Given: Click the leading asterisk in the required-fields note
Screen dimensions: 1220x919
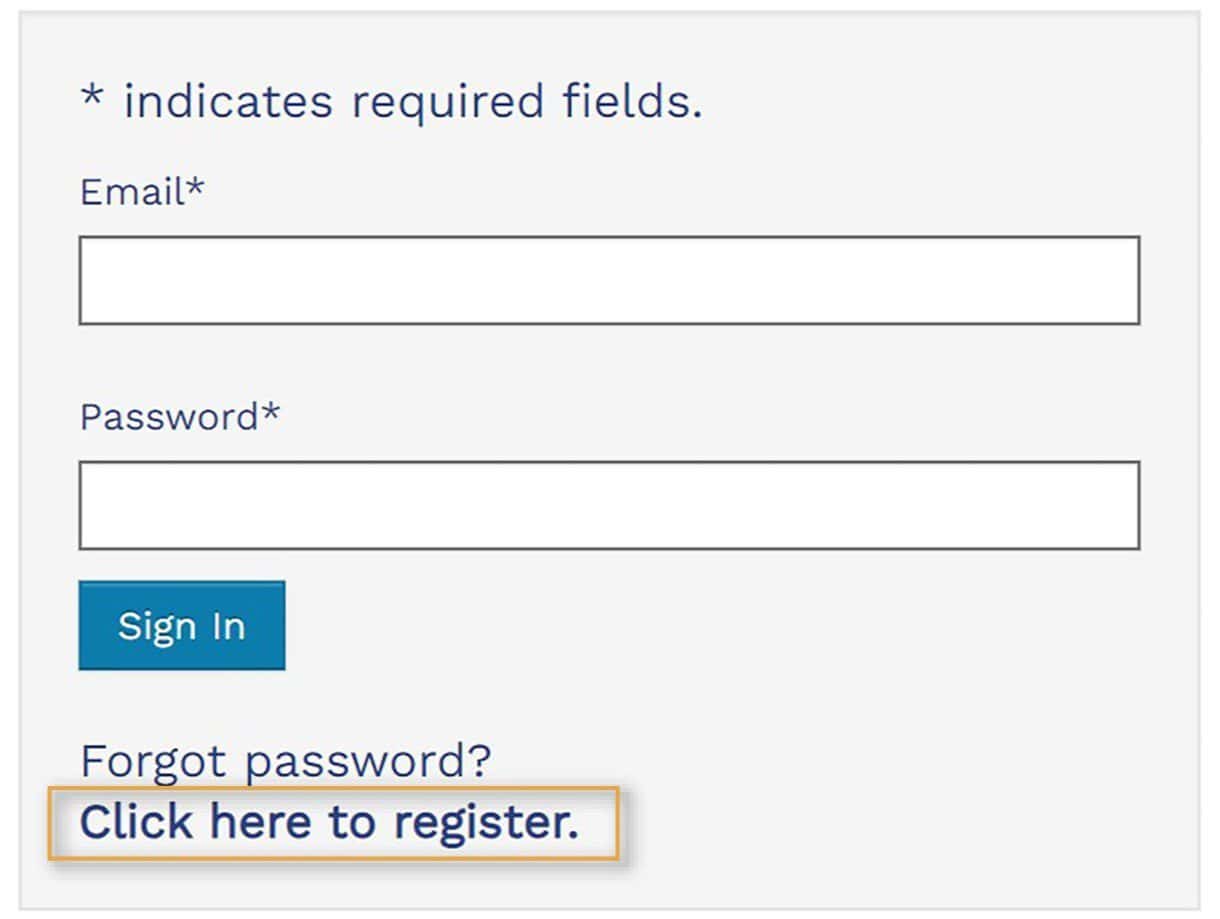Looking at the screenshot, I should pos(92,99).
